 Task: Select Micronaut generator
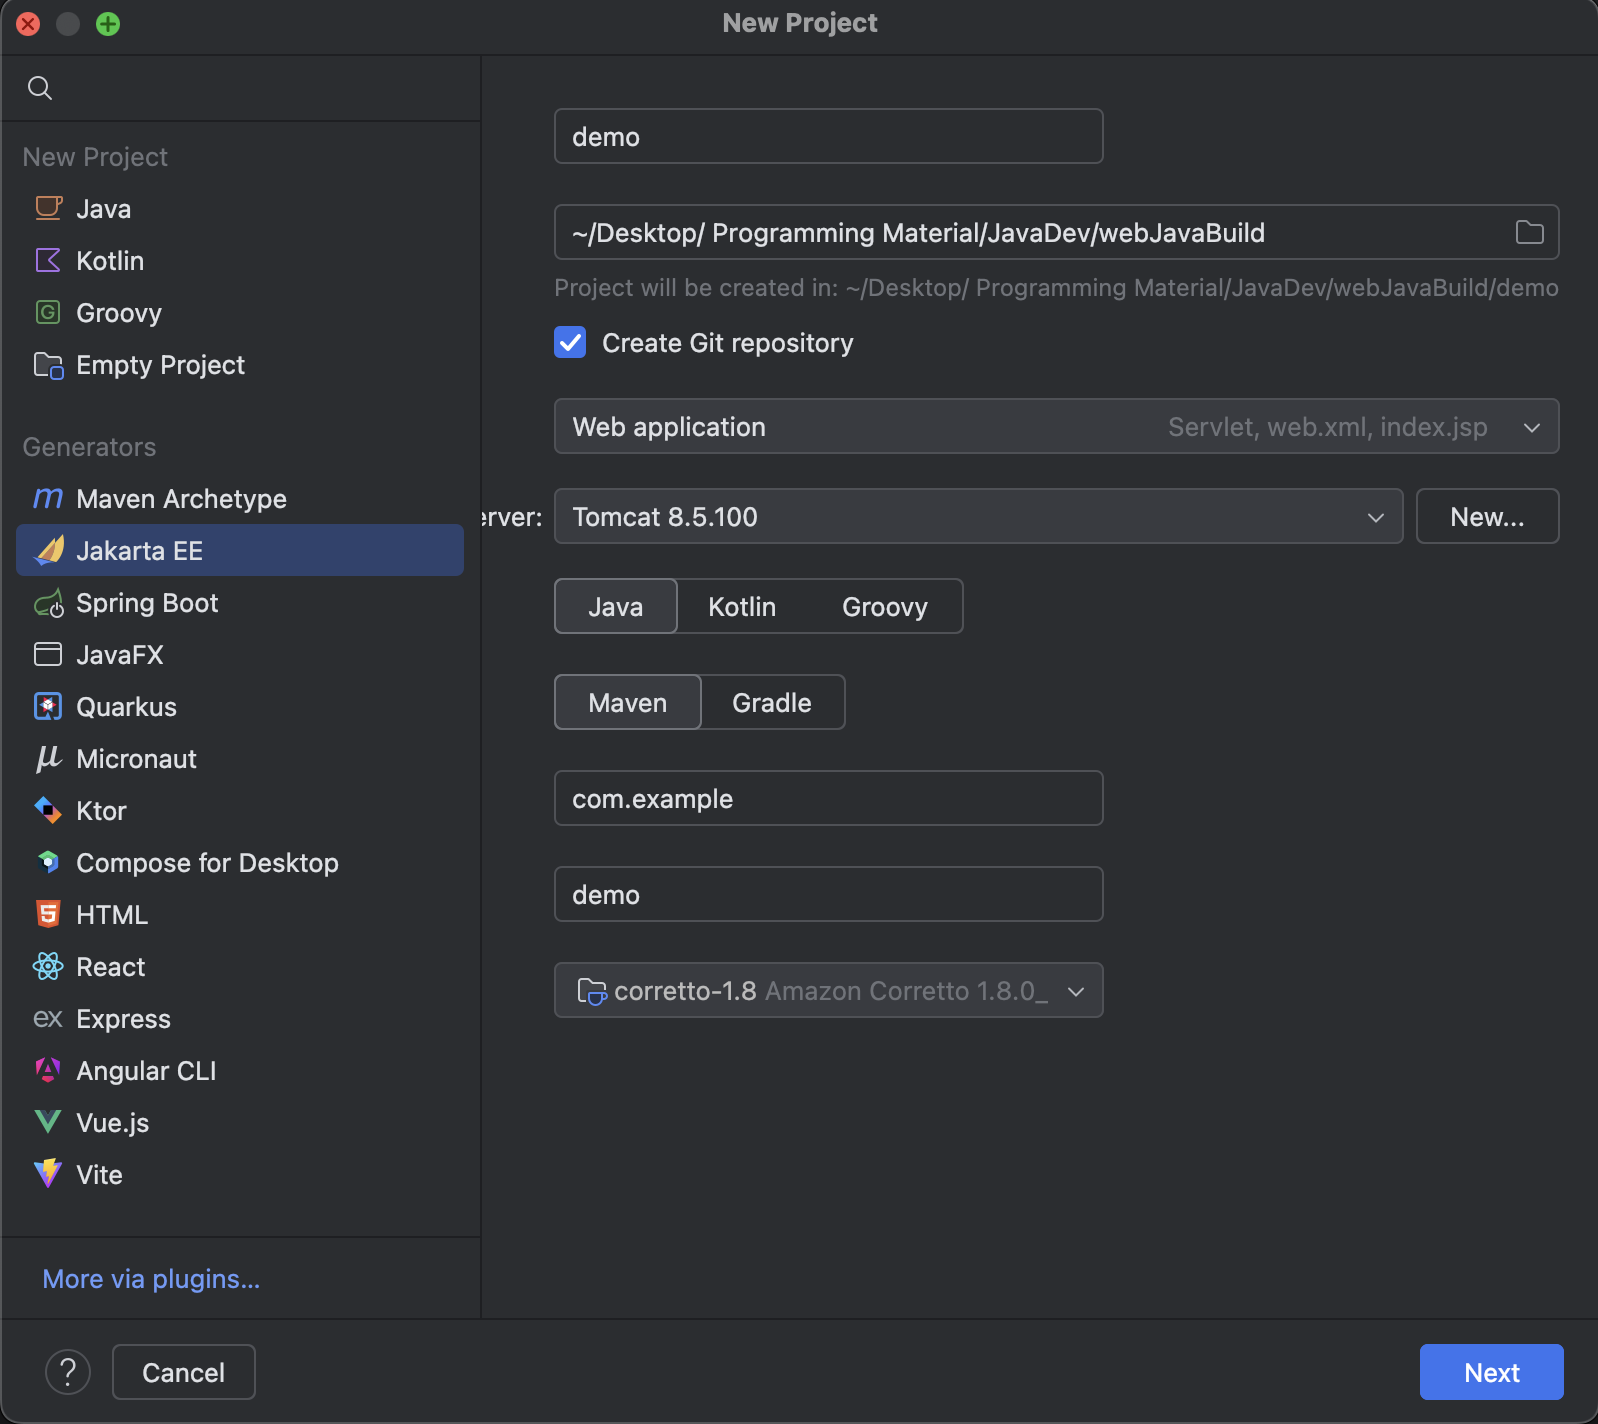pos(240,758)
